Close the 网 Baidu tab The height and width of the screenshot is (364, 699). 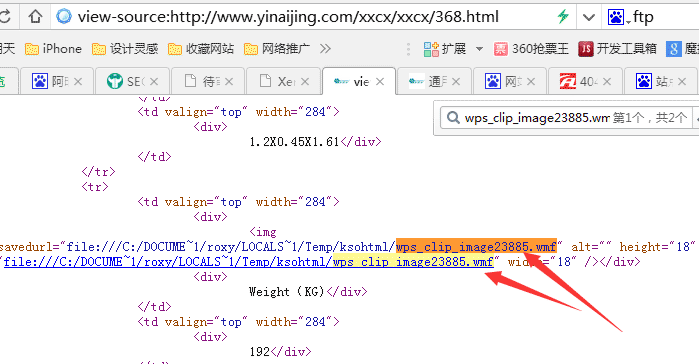coord(530,82)
